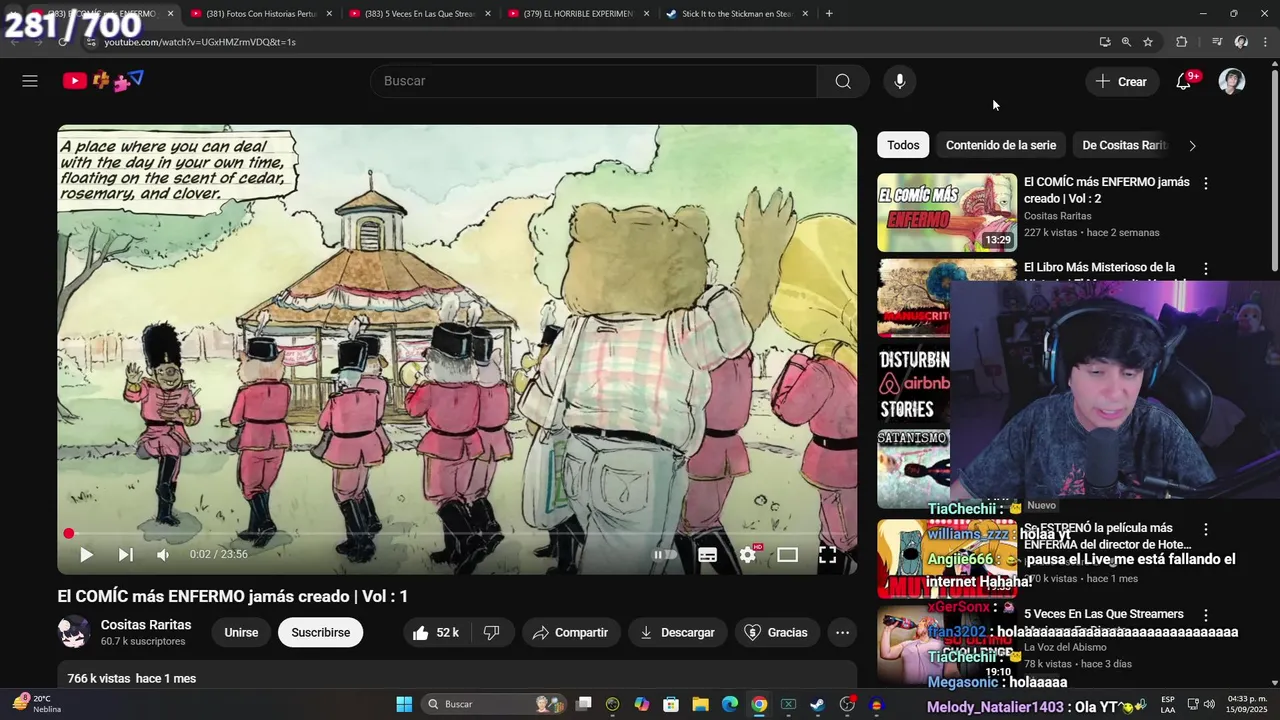Open Microsoft Edge from taskbar
Viewport: 1280px width, 720px height.
coord(730,704)
